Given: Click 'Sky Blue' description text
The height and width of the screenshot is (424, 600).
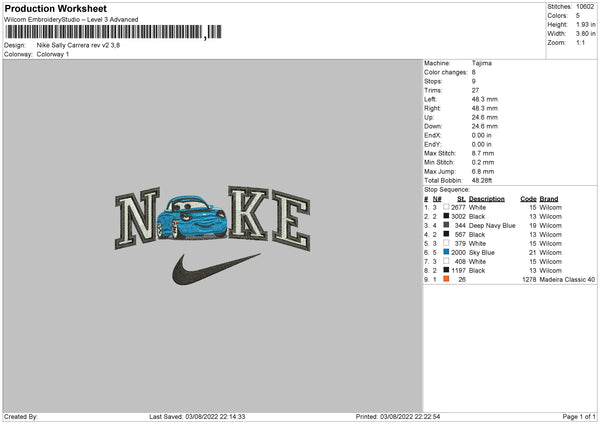Looking at the screenshot, I should tap(482, 253).
